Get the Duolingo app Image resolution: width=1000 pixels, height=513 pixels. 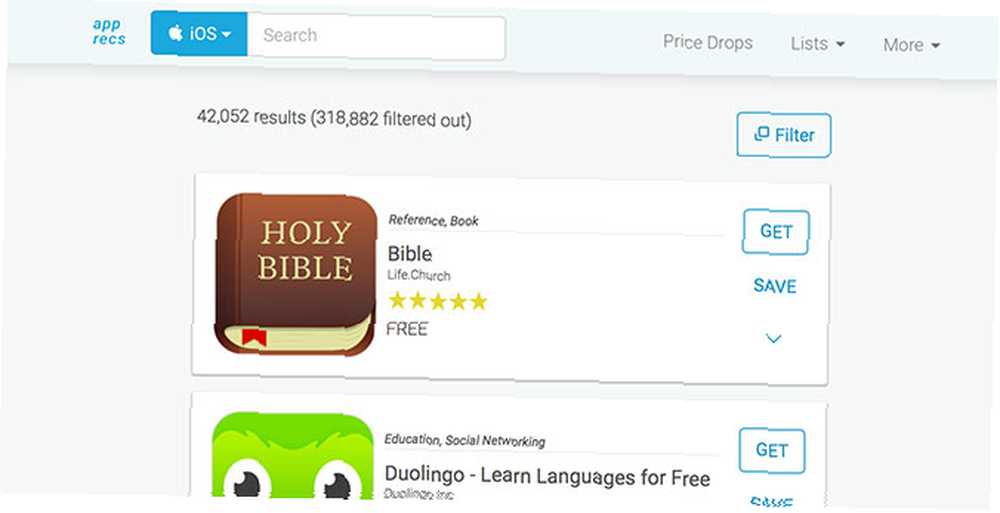click(772, 450)
